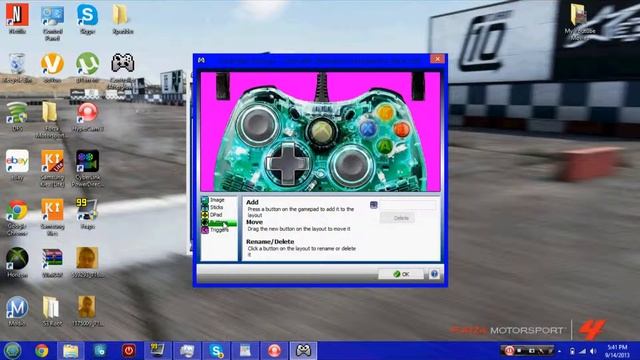Open the green WiFi-style desktop shortcut

[x=17, y=116]
